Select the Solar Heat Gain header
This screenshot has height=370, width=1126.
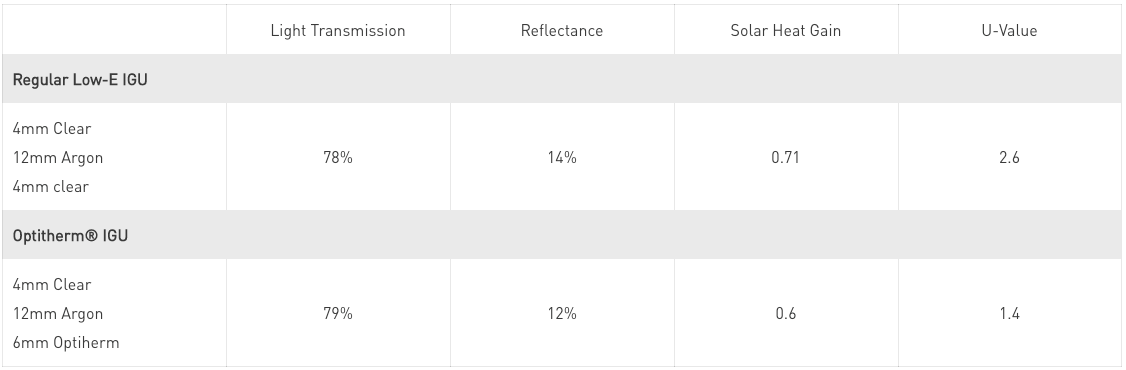[786, 30]
